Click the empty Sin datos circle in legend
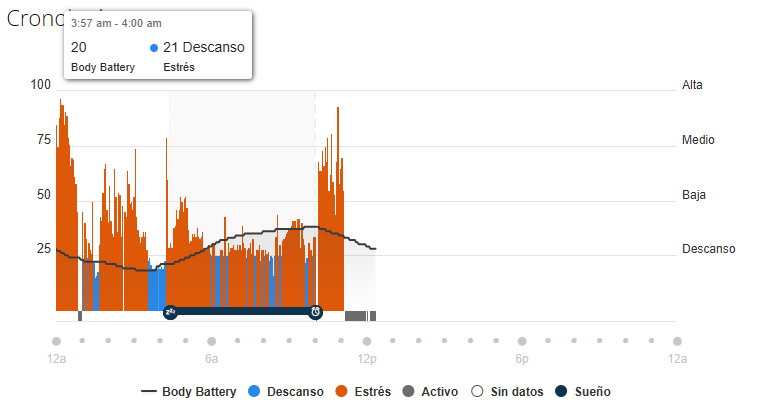 [x=477, y=392]
